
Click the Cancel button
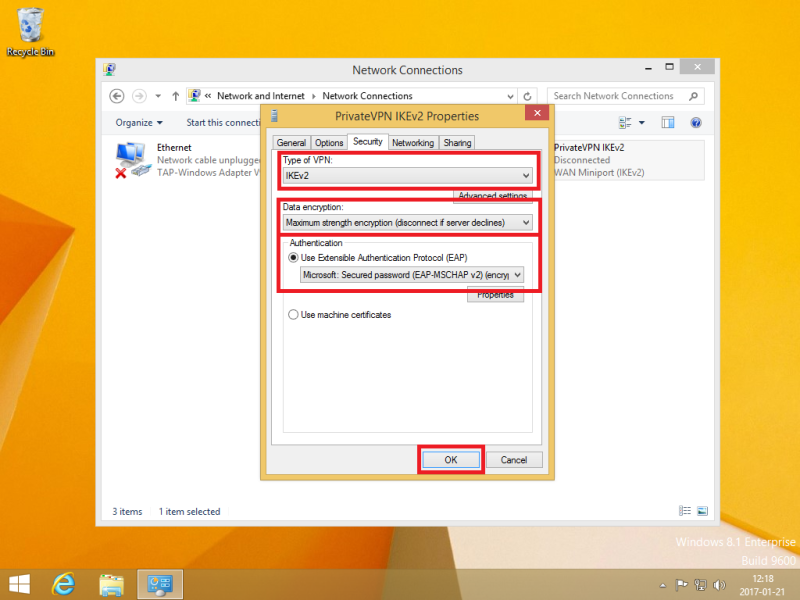514,460
